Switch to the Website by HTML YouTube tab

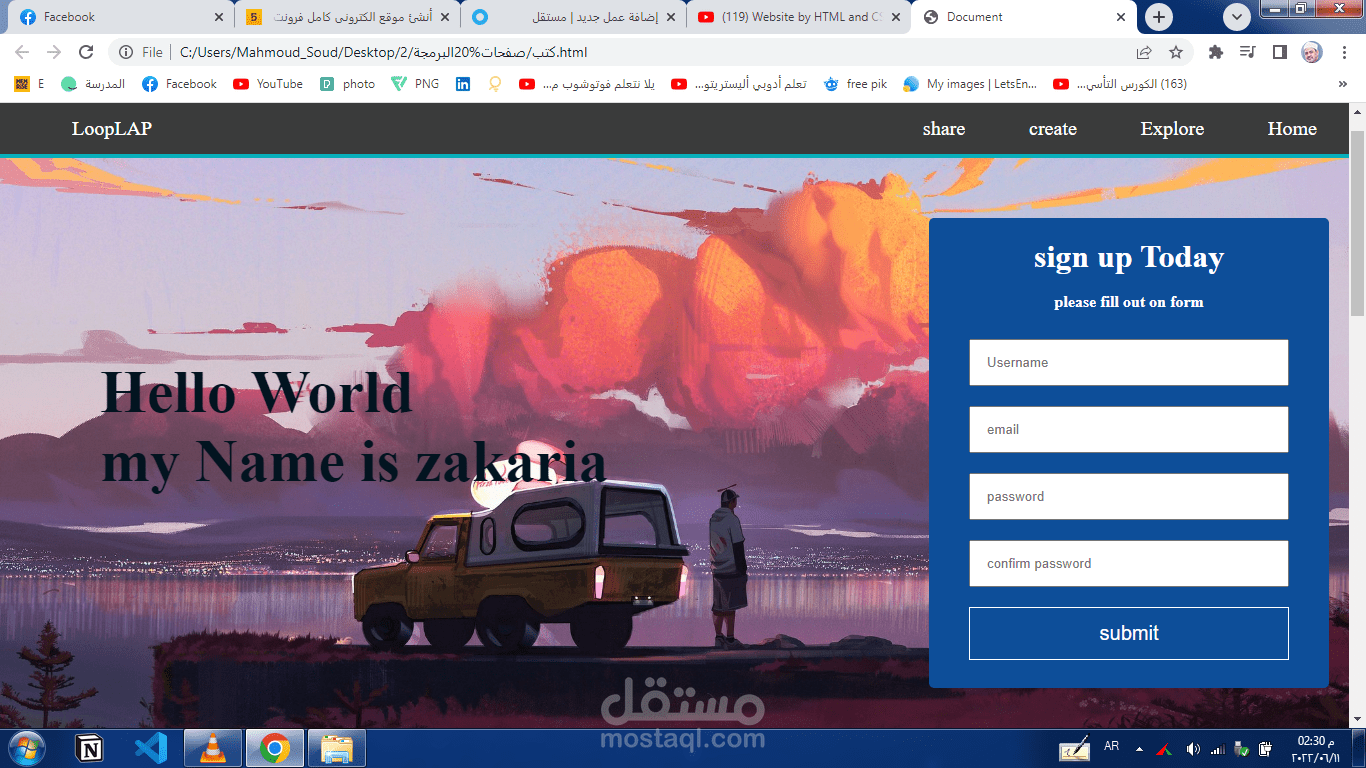point(799,17)
